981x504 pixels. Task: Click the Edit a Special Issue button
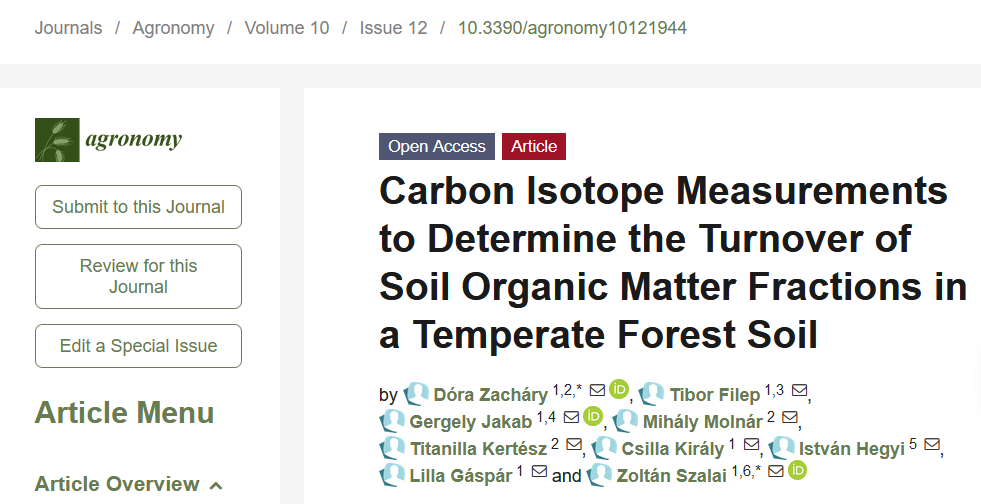coord(138,346)
